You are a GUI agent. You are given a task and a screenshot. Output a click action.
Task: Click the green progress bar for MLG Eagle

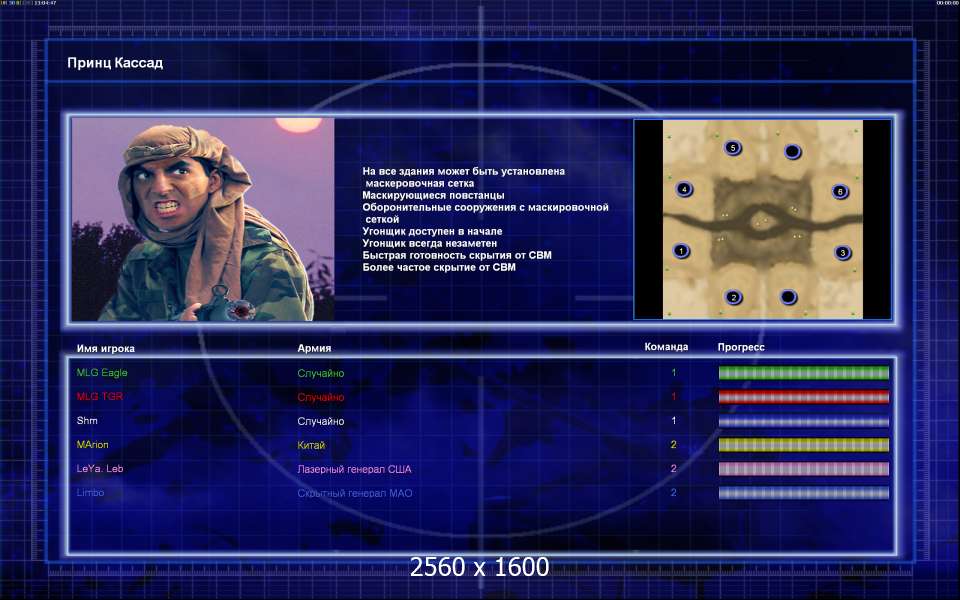click(x=803, y=373)
